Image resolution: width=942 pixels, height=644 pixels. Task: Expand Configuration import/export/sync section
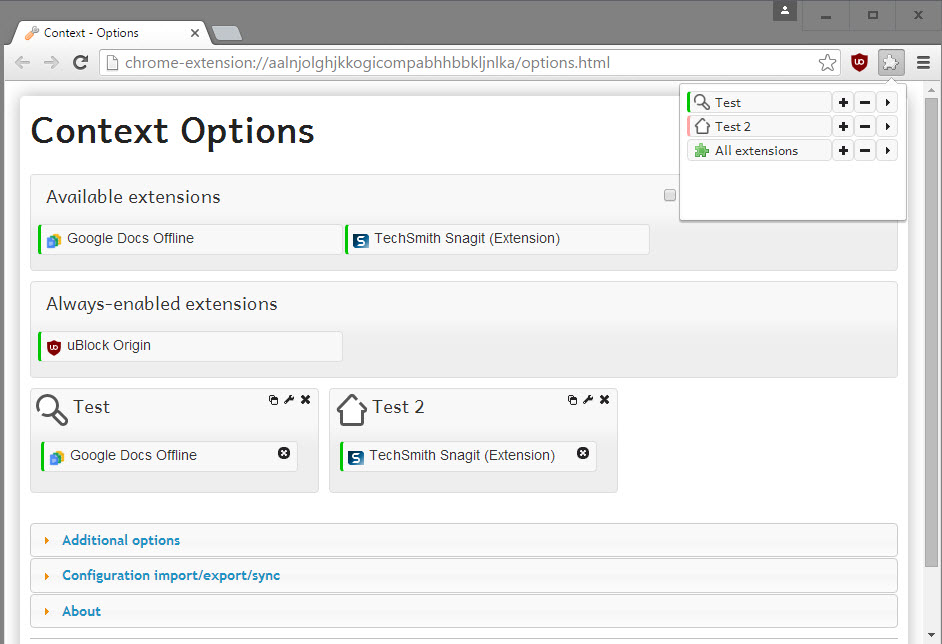click(x=464, y=576)
